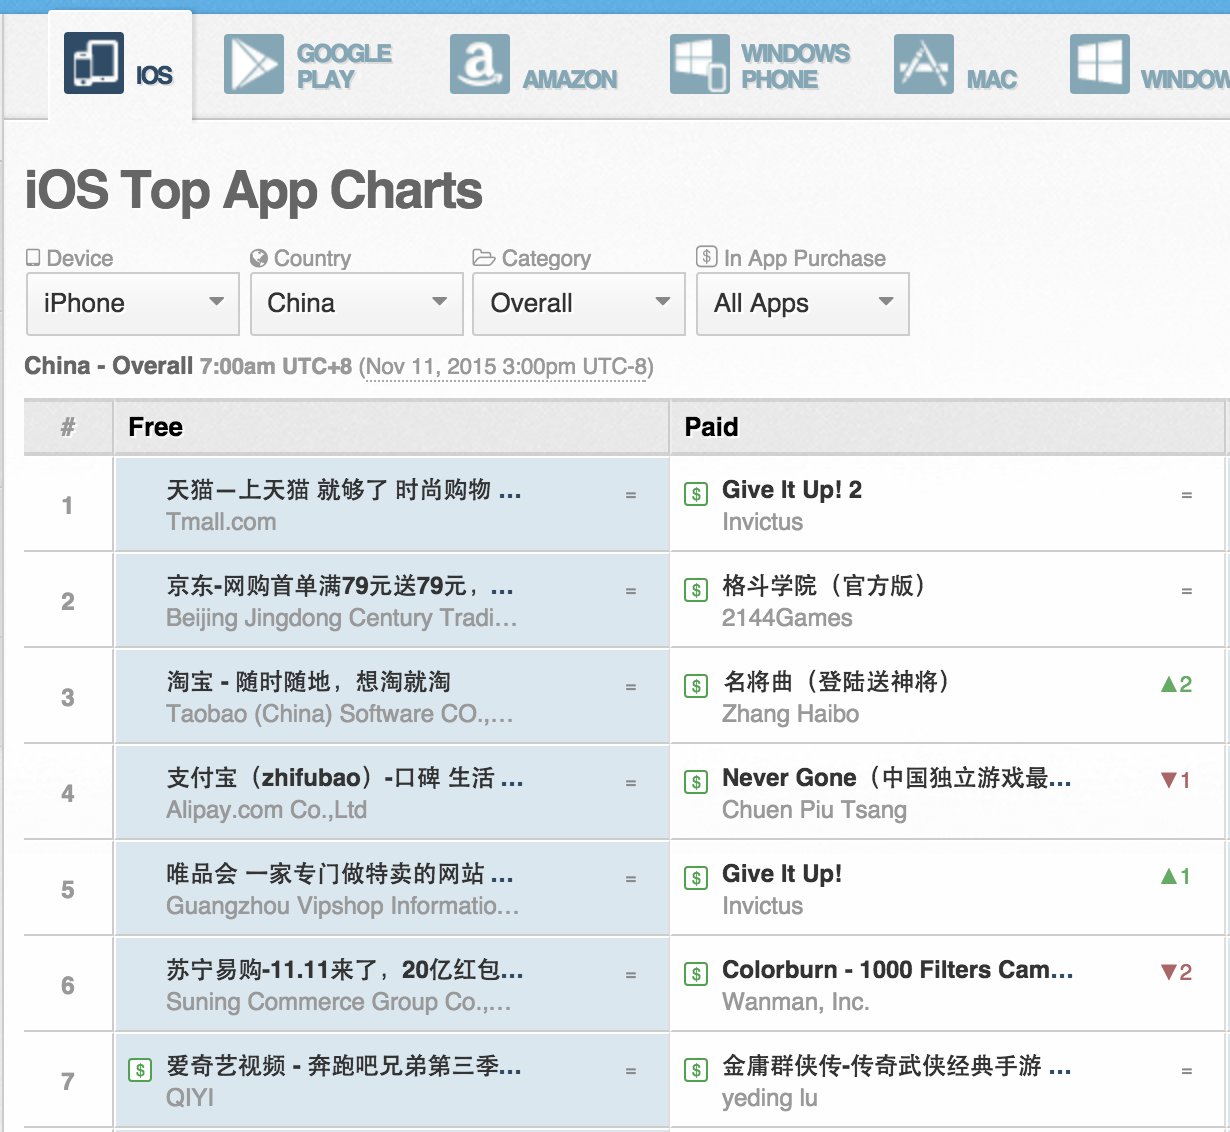The width and height of the screenshot is (1230, 1132).
Task: Open the Category dropdown showing Overall
Action: (x=579, y=303)
